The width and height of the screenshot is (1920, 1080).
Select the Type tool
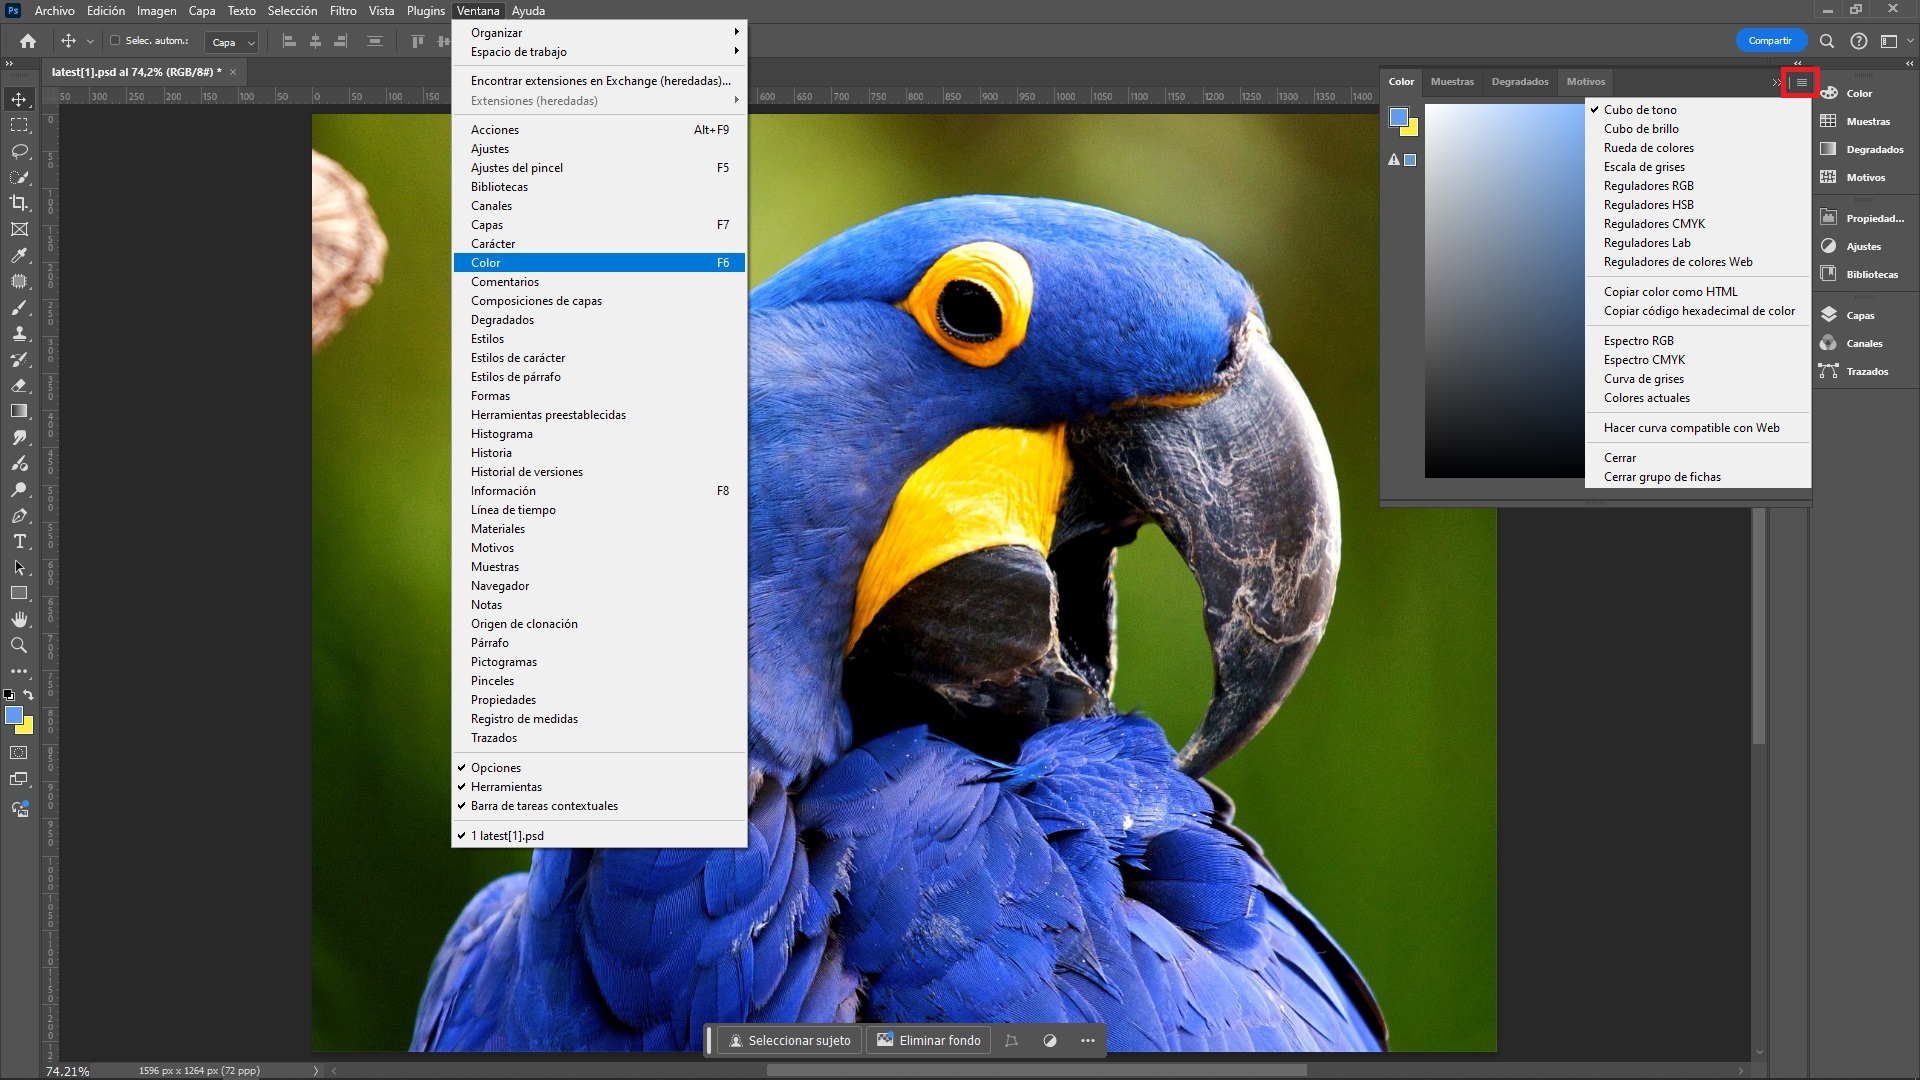(x=19, y=542)
